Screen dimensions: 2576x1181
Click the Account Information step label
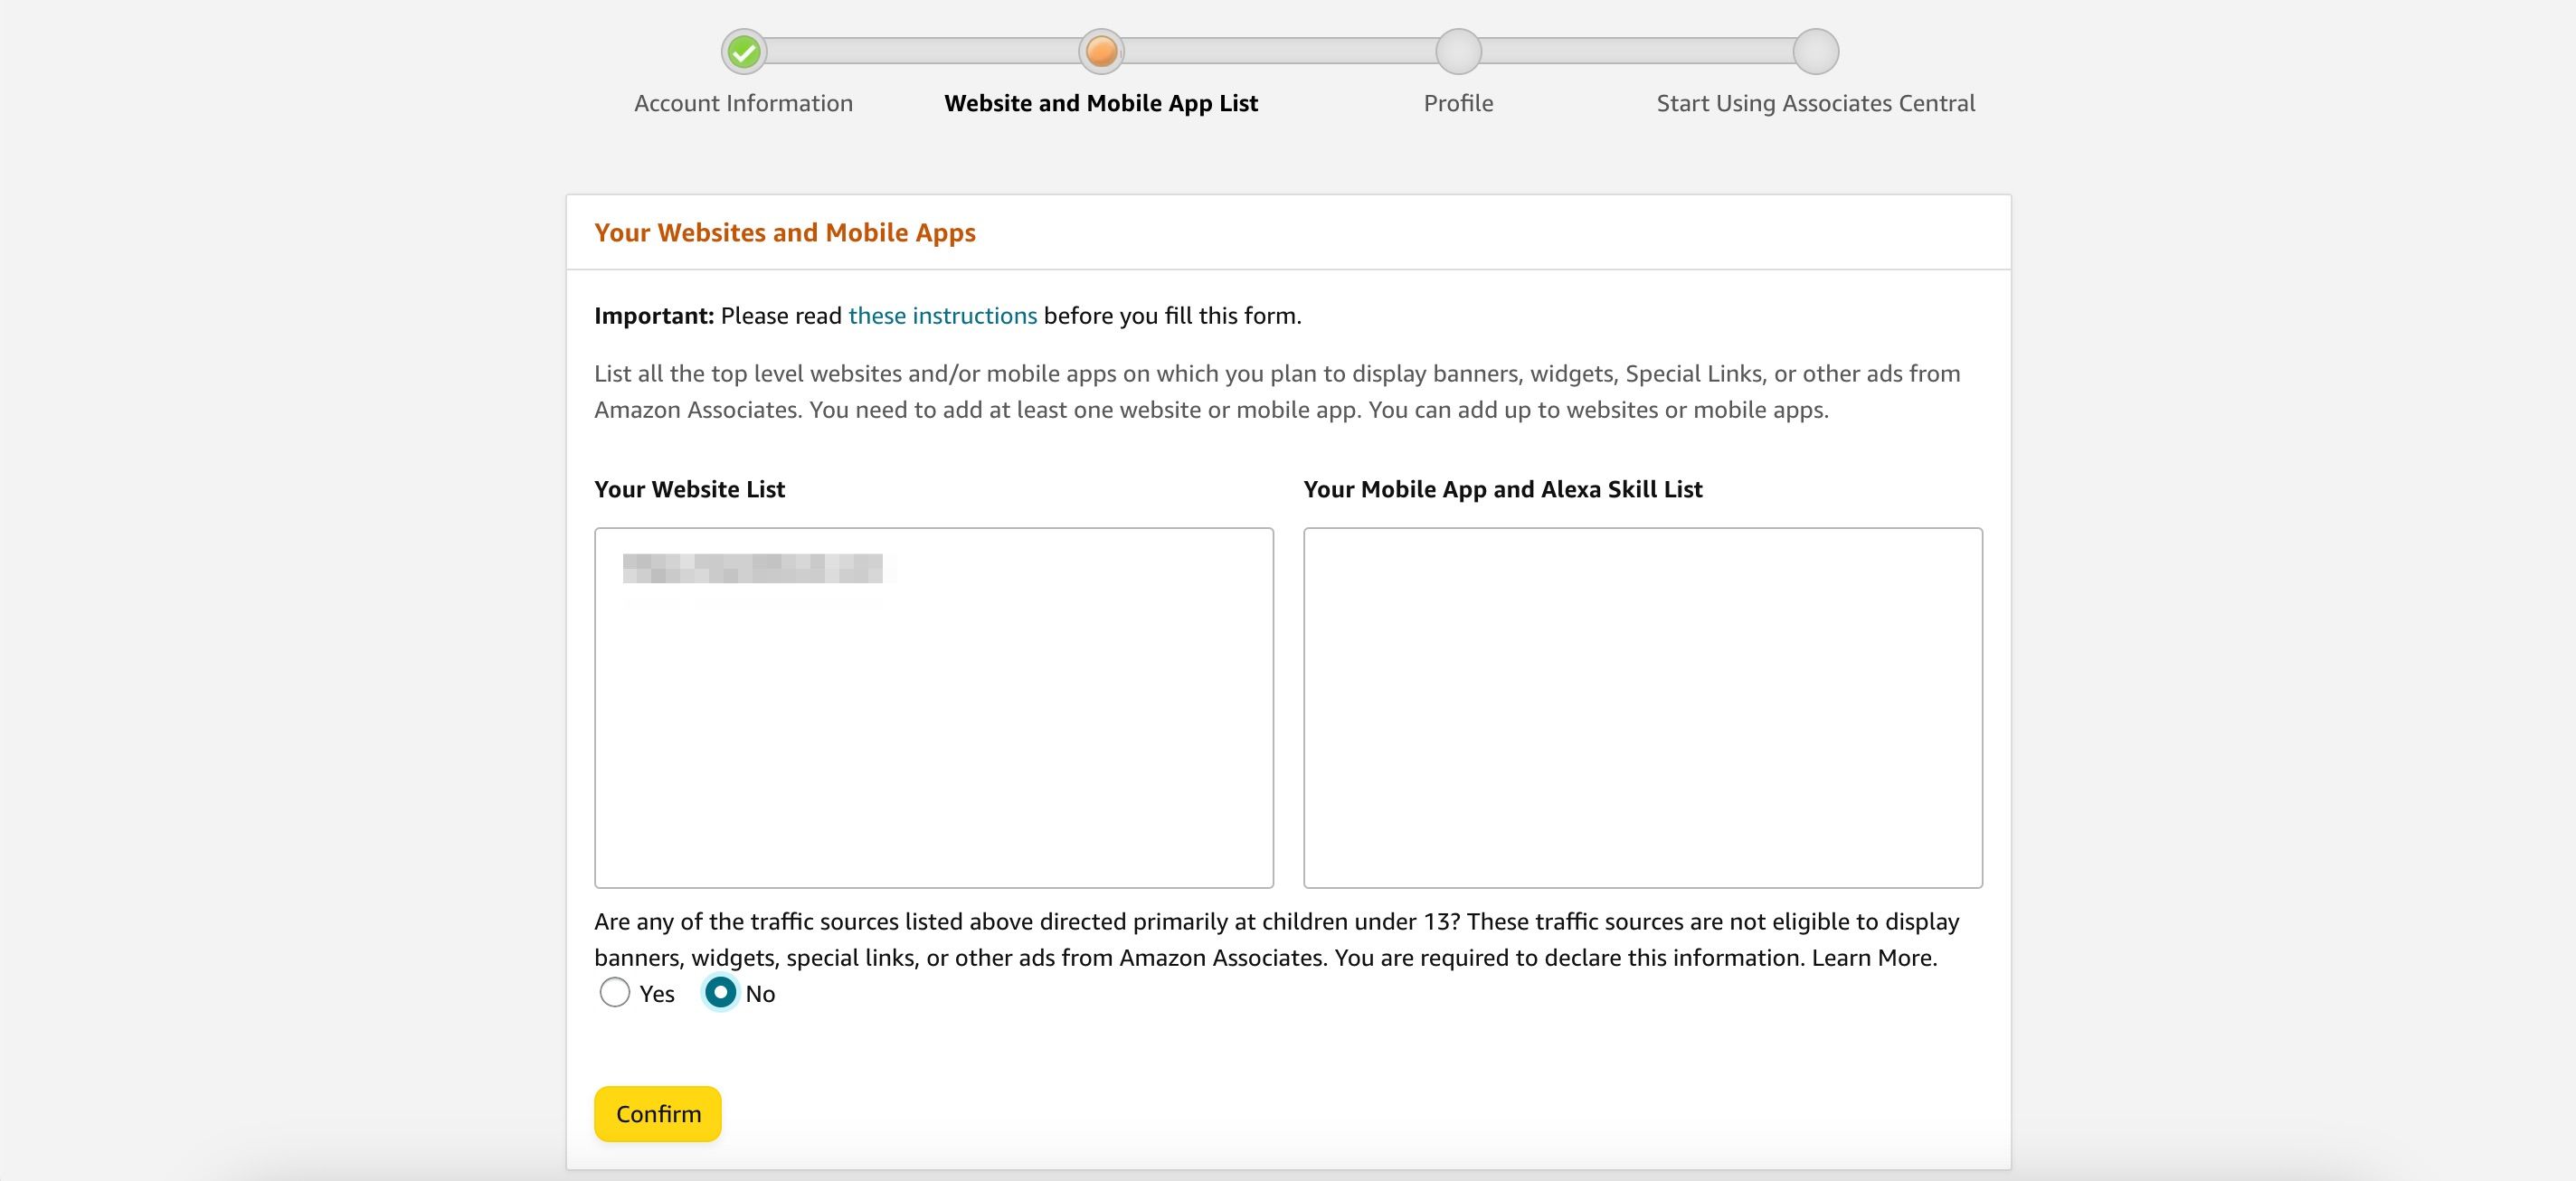(743, 102)
